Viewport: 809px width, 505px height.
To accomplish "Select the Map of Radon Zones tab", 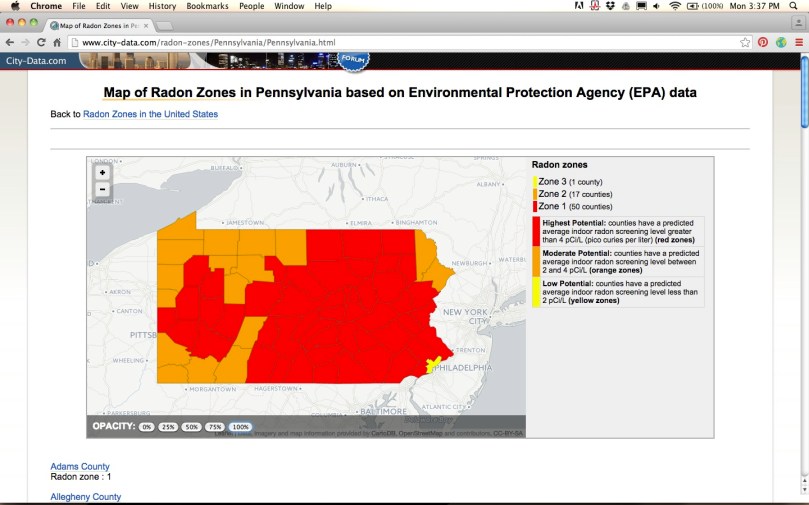I will click(98, 25).
